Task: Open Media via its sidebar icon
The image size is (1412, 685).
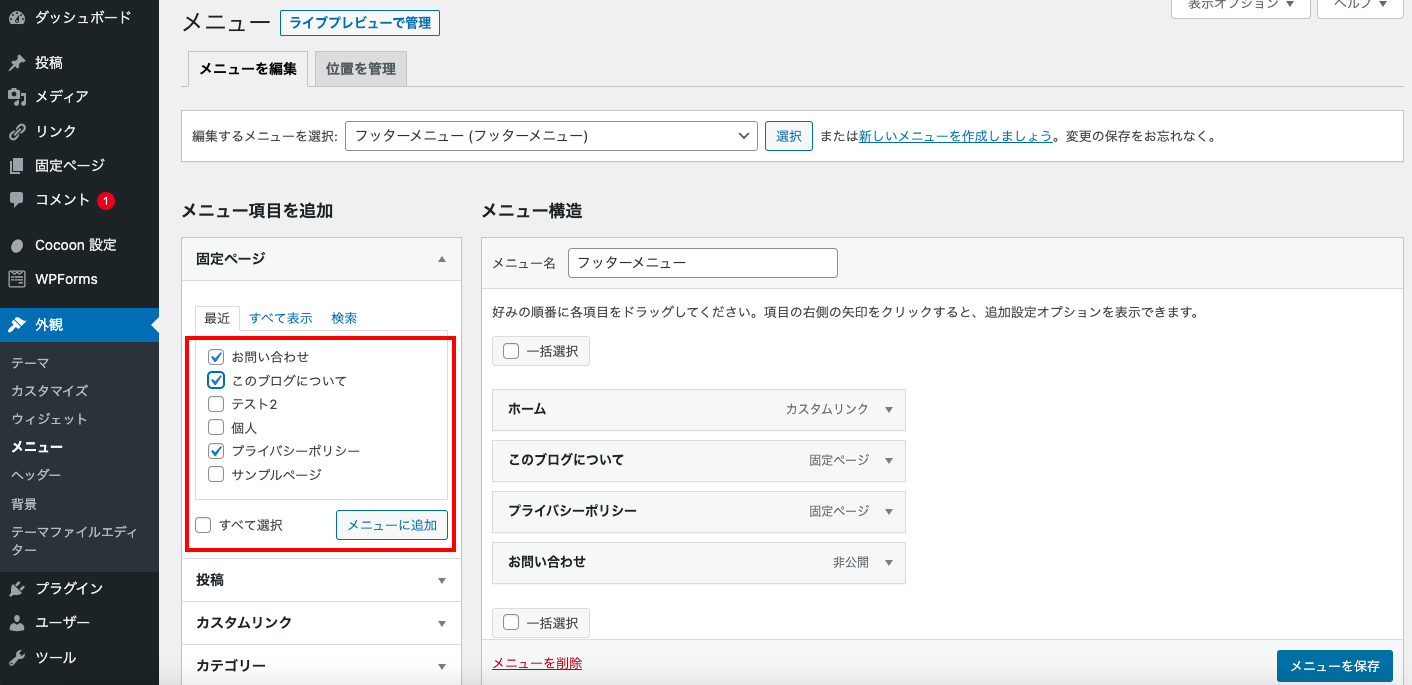Action: click(x=17, y=97)
